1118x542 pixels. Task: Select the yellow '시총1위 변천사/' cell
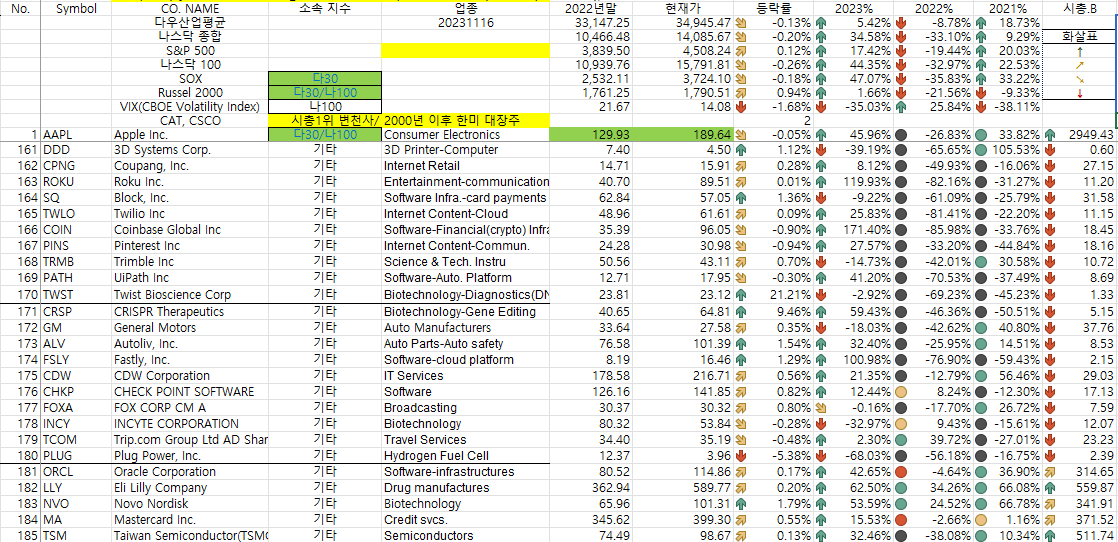coord(325,121)
